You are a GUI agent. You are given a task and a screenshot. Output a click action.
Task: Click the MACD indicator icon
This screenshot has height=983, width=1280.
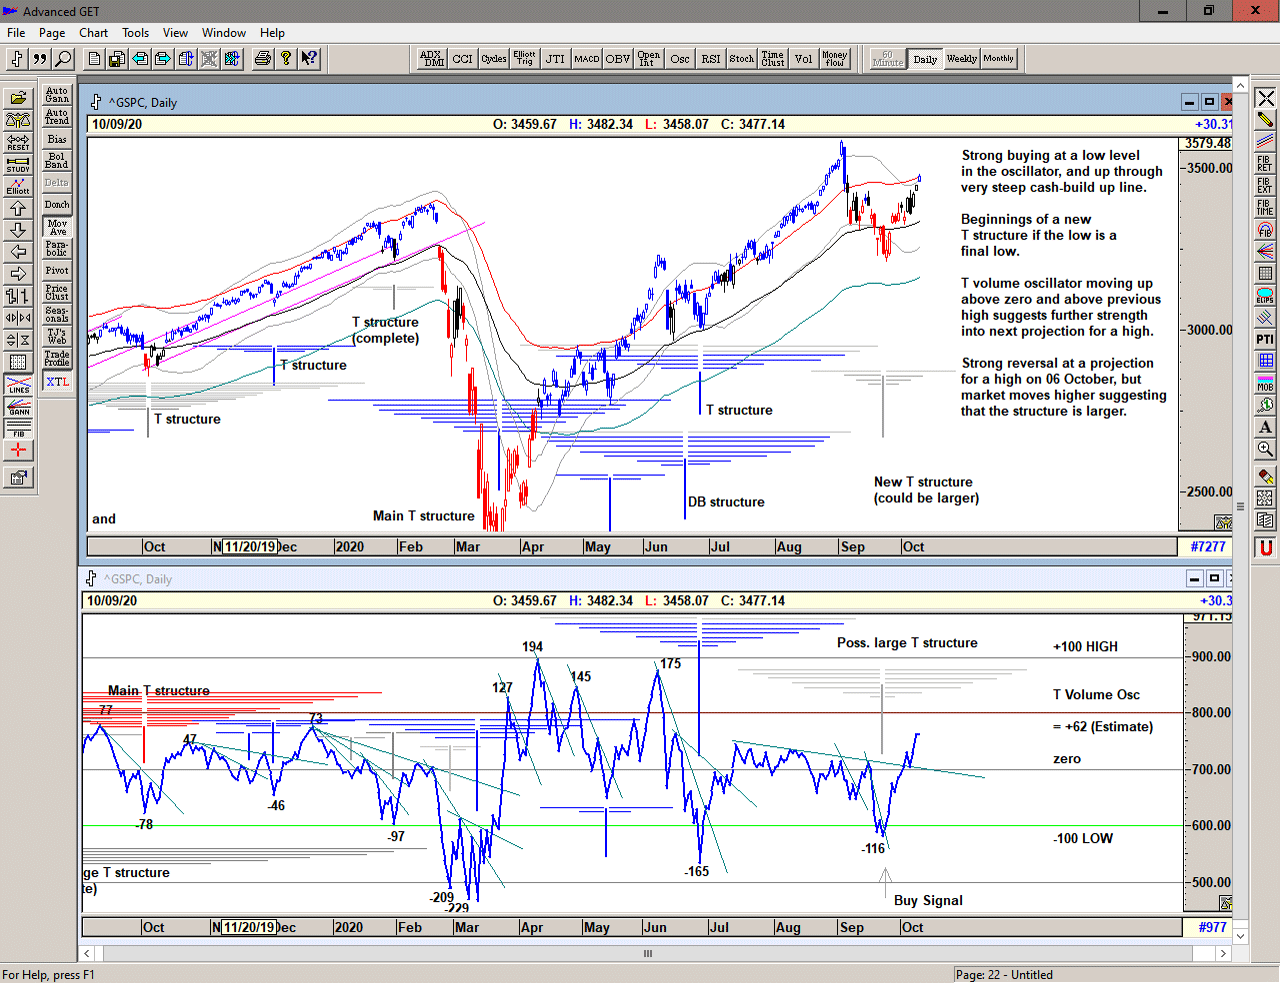[587, 59]
